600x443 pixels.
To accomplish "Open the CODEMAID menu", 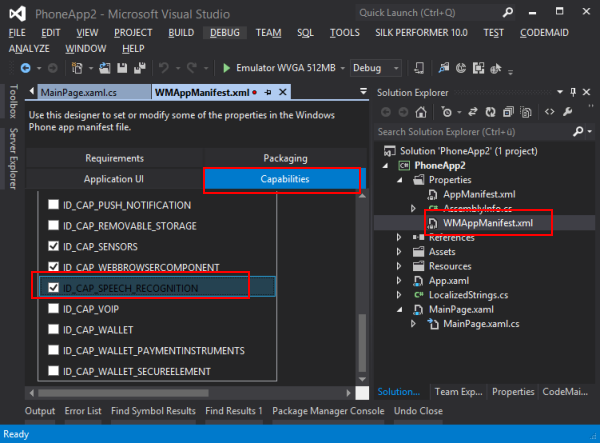I will point(544,33).
